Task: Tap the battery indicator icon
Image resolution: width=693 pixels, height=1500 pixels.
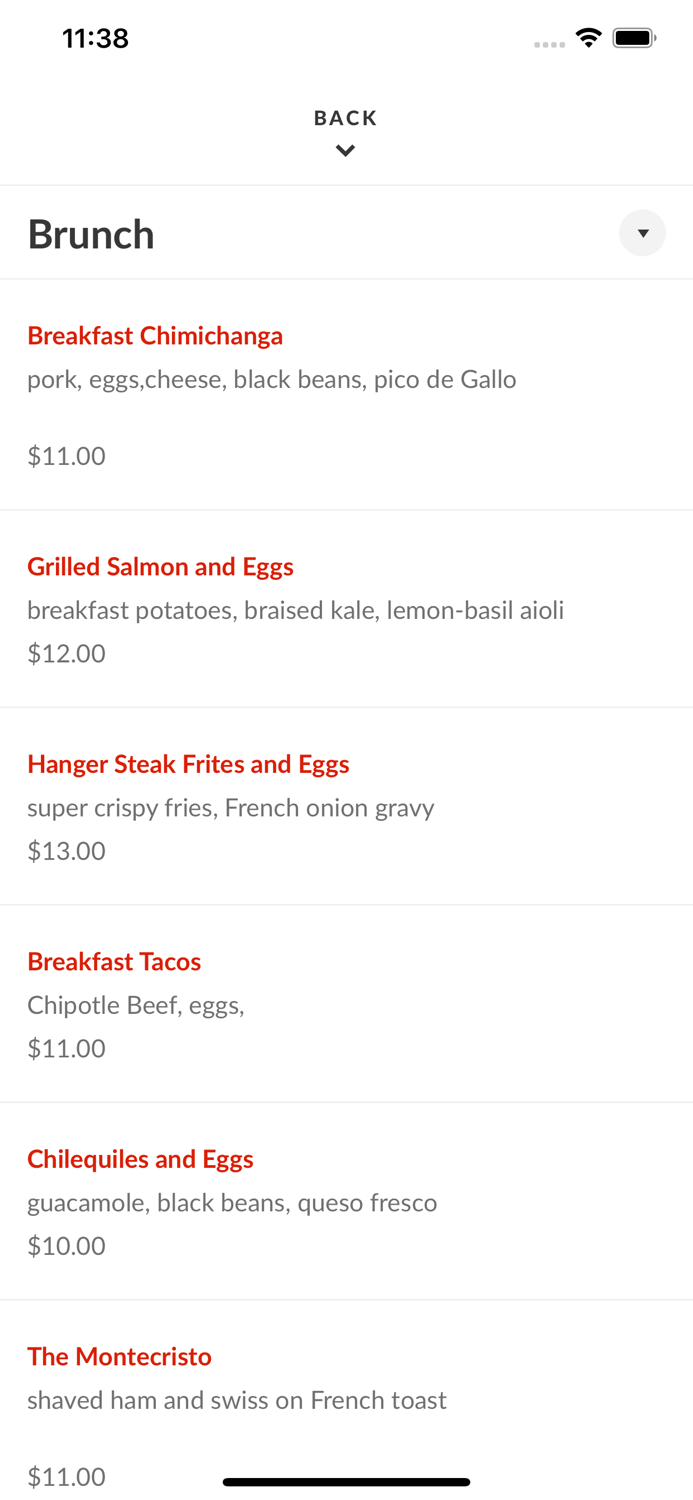Action: point(634,38)
